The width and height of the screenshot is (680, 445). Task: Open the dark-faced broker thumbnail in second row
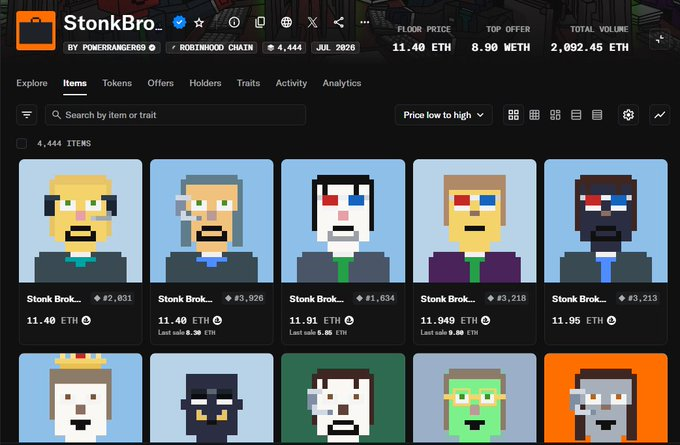tap(212, 398)
